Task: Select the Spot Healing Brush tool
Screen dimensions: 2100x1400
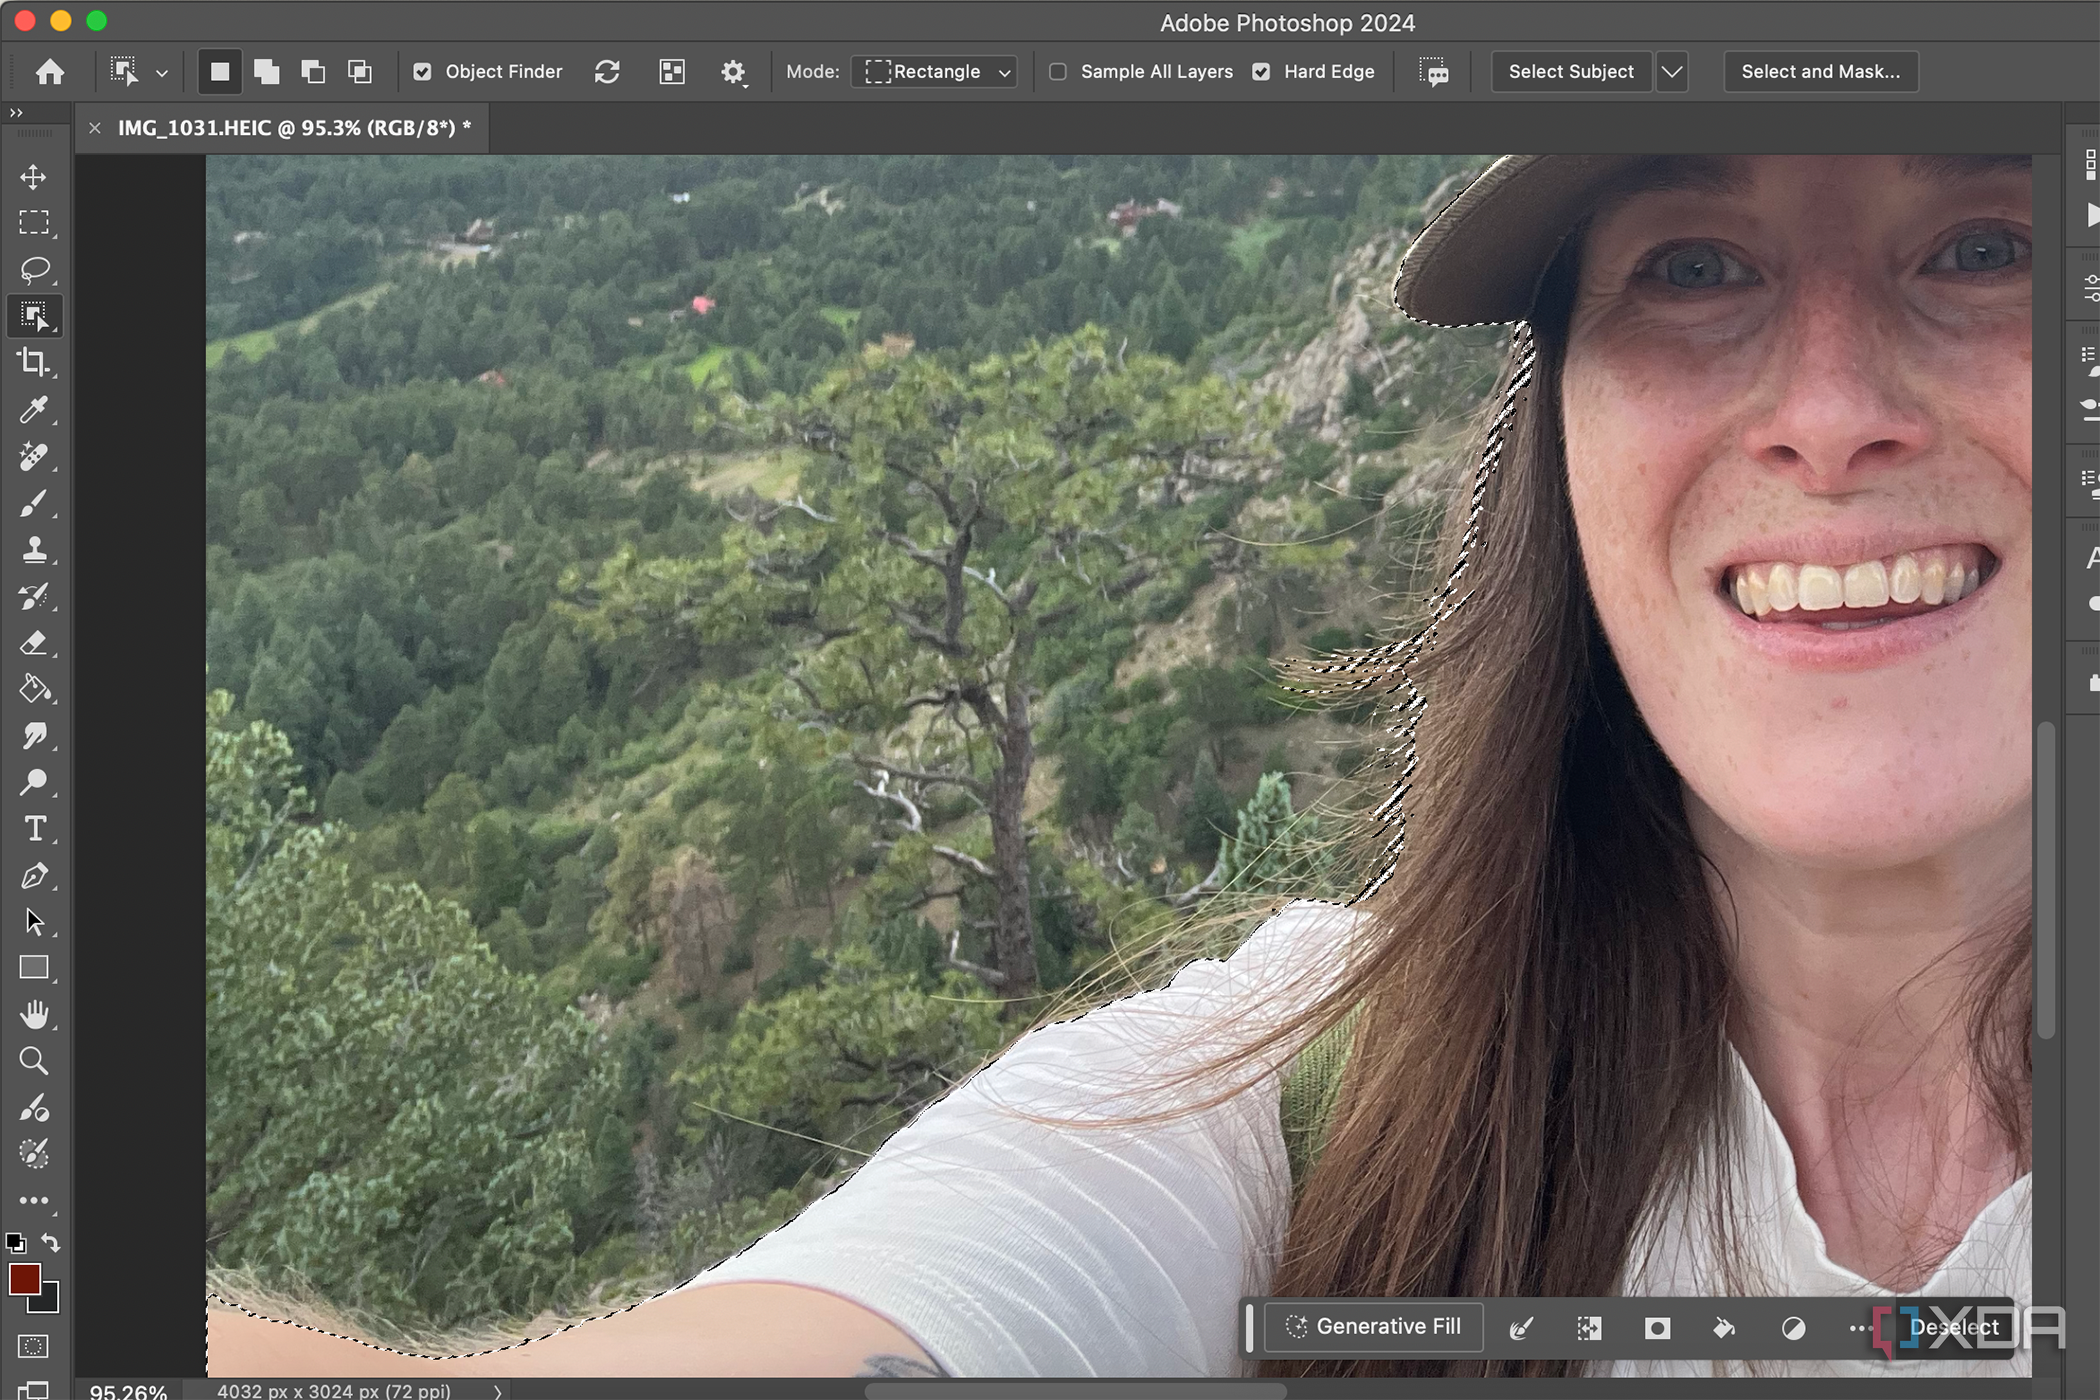Action: point(33,456)
